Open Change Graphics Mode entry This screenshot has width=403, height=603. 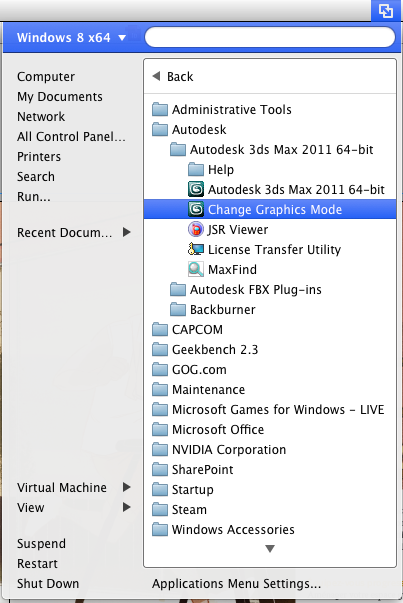(270, 209)
